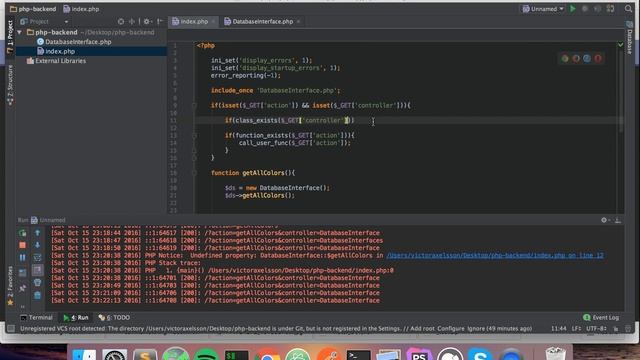Place cursor on line 11 class_exists code
Viewport: 640px width, 360px height.
pos(290,120)
